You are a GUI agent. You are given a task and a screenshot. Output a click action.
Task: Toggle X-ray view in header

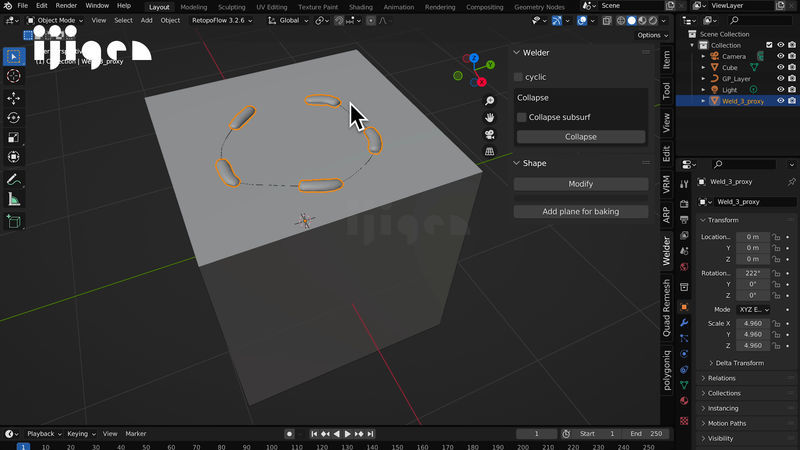[x=607, y=21]
